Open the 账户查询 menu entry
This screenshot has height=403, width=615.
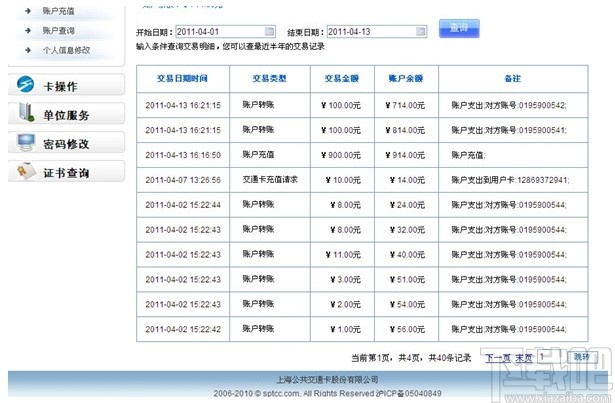coord(58,31)
